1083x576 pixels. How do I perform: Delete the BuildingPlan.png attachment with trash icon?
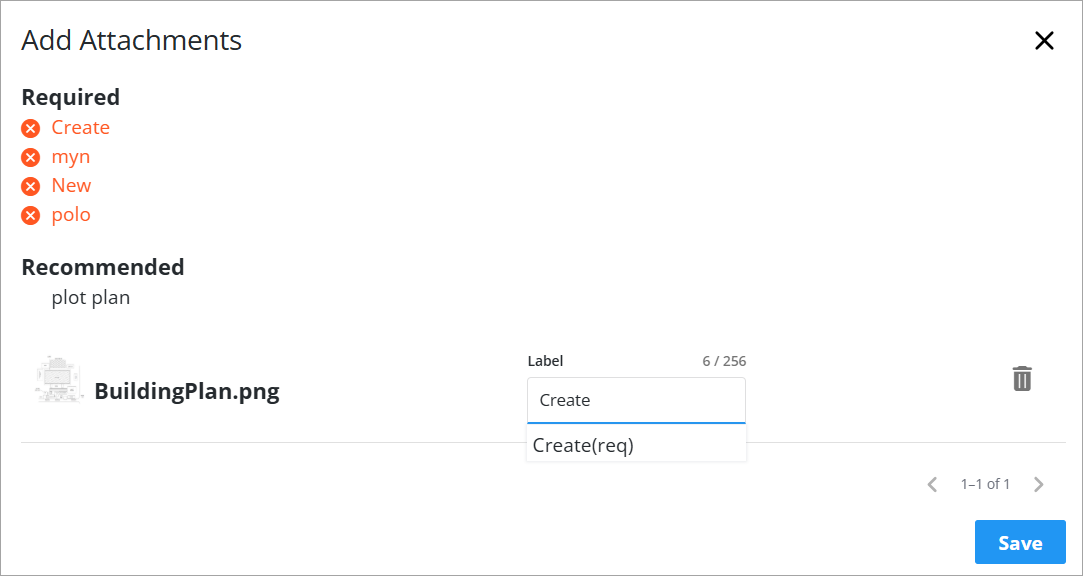pos(1021,379)
